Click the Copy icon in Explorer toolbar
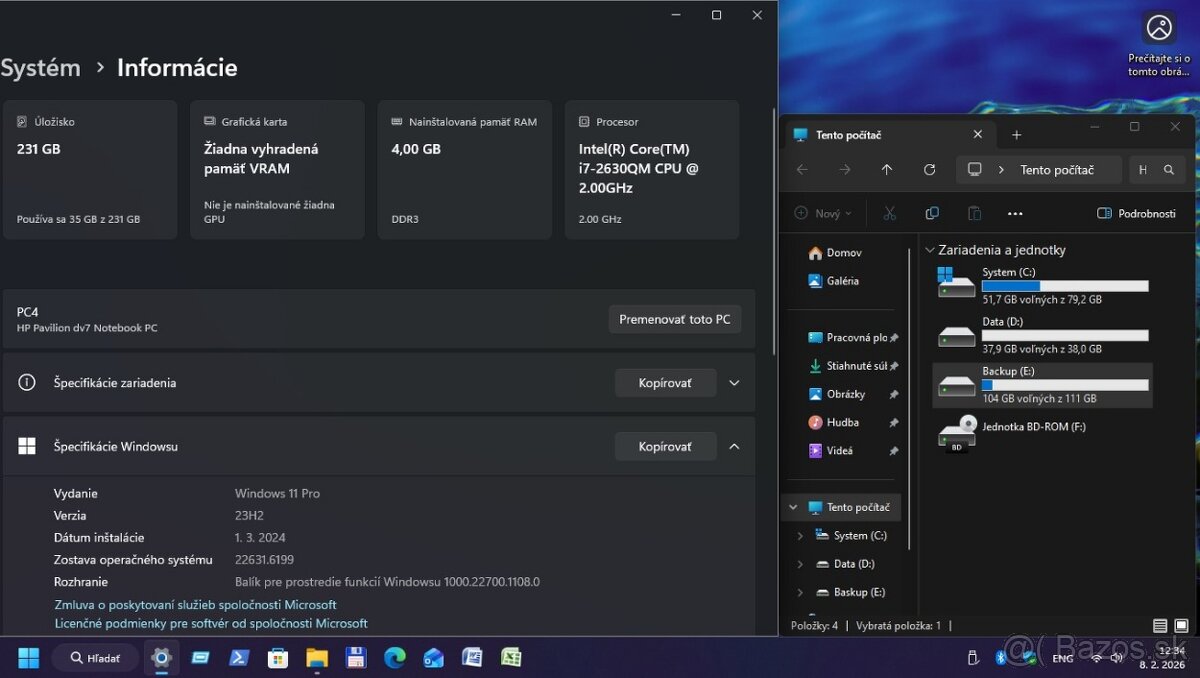The image size is (1200, 678). 932,213
